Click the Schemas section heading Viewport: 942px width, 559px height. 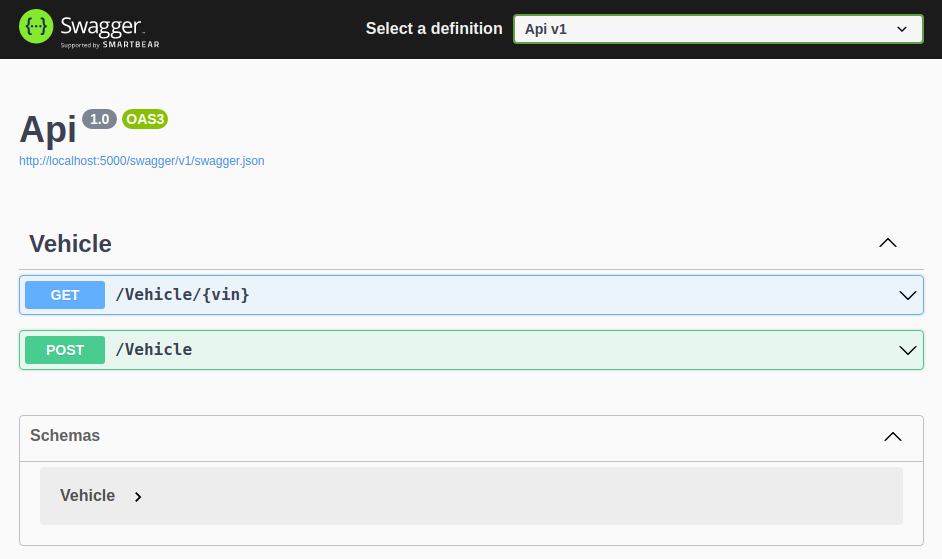[x=65, y=436]
